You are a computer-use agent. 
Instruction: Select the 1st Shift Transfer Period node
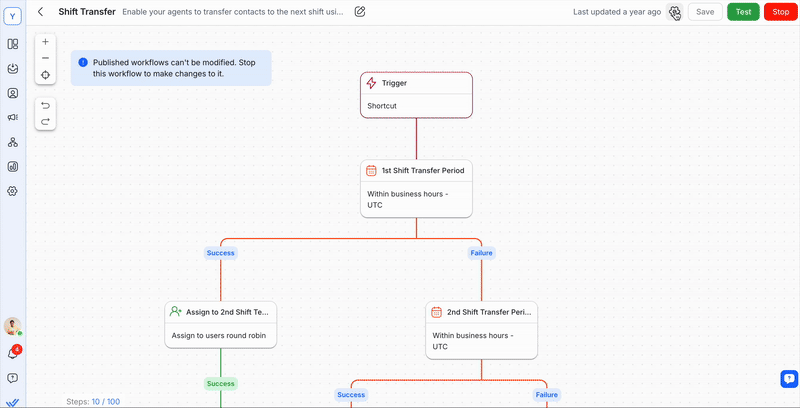coord(416,187)
